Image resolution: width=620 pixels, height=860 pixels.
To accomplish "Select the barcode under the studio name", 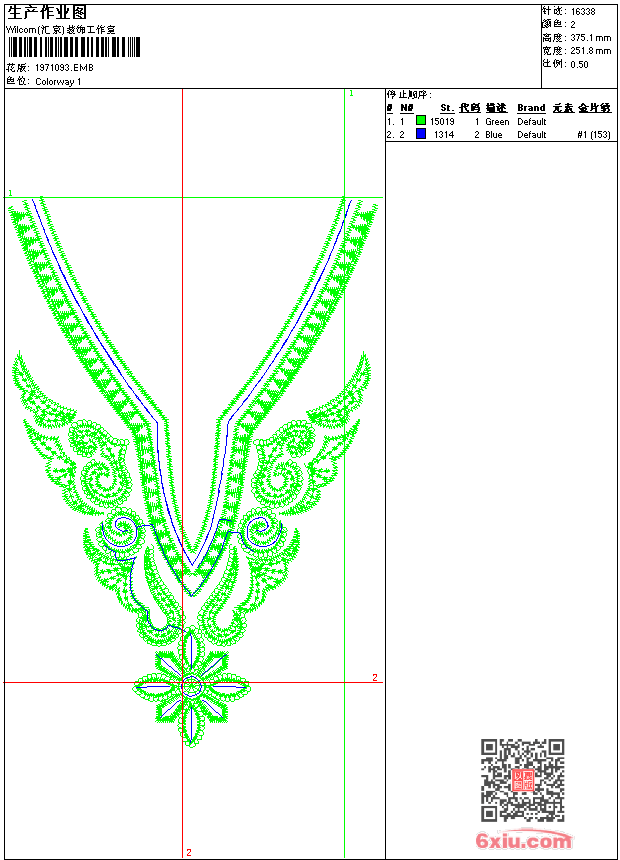I will [74, 48].
